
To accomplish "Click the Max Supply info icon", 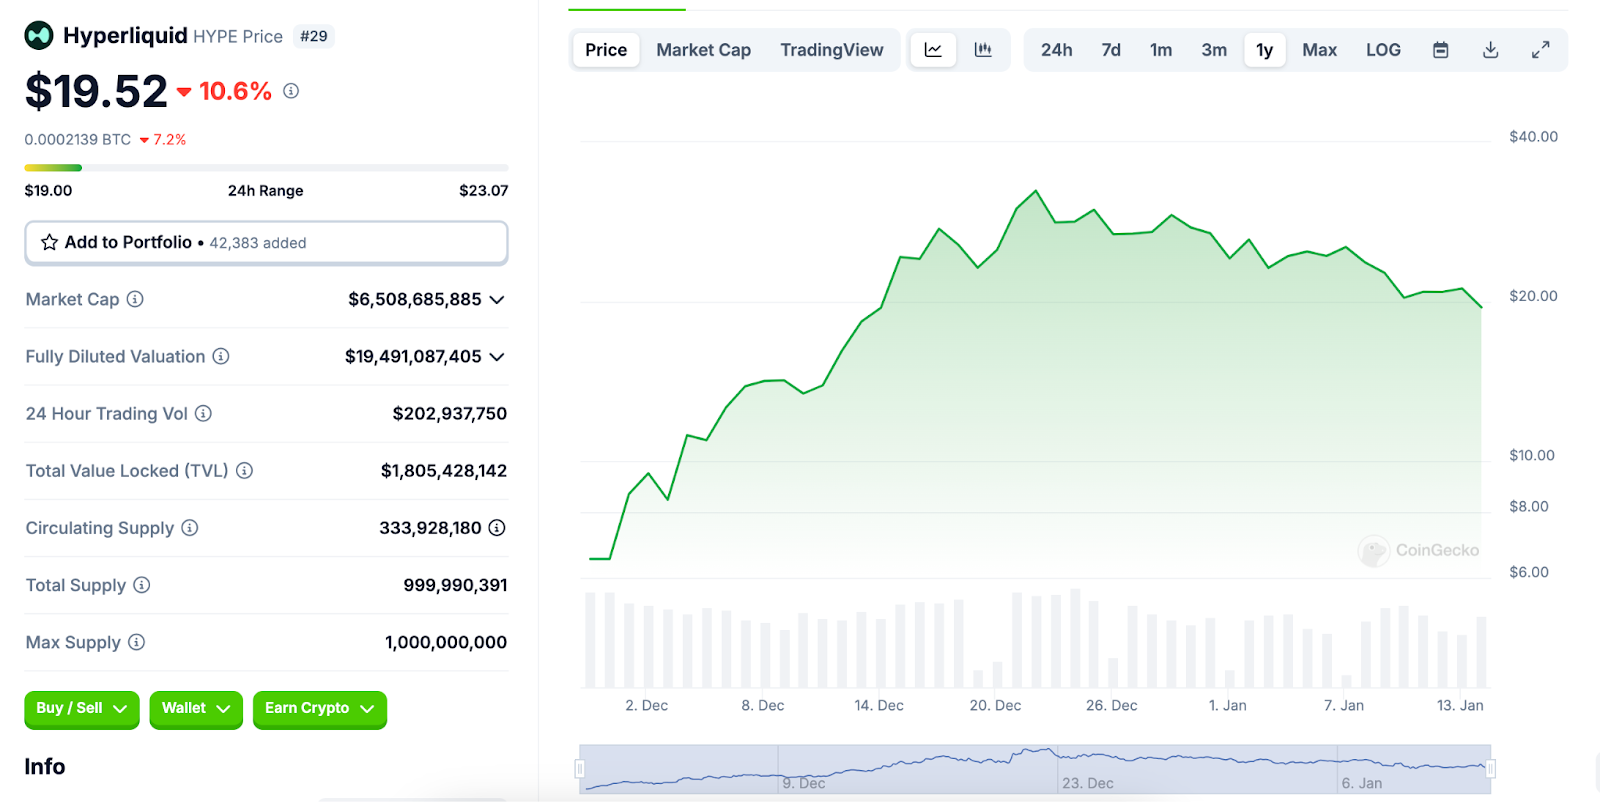I will 137,642.
